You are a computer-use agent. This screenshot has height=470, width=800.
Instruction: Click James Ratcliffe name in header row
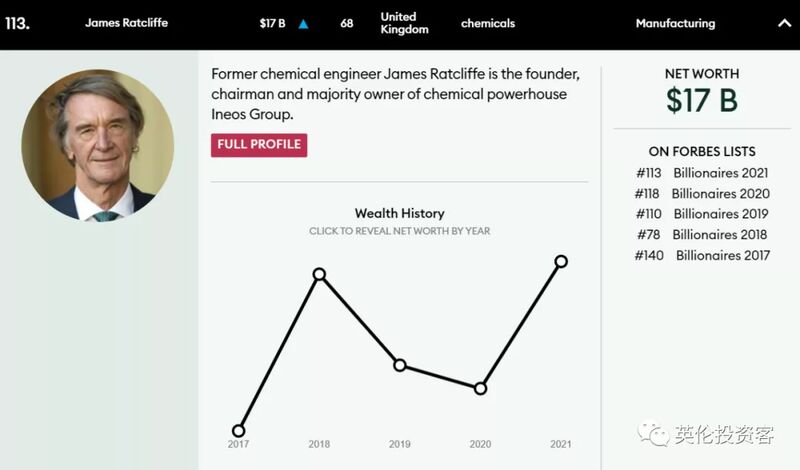(126, 23)
